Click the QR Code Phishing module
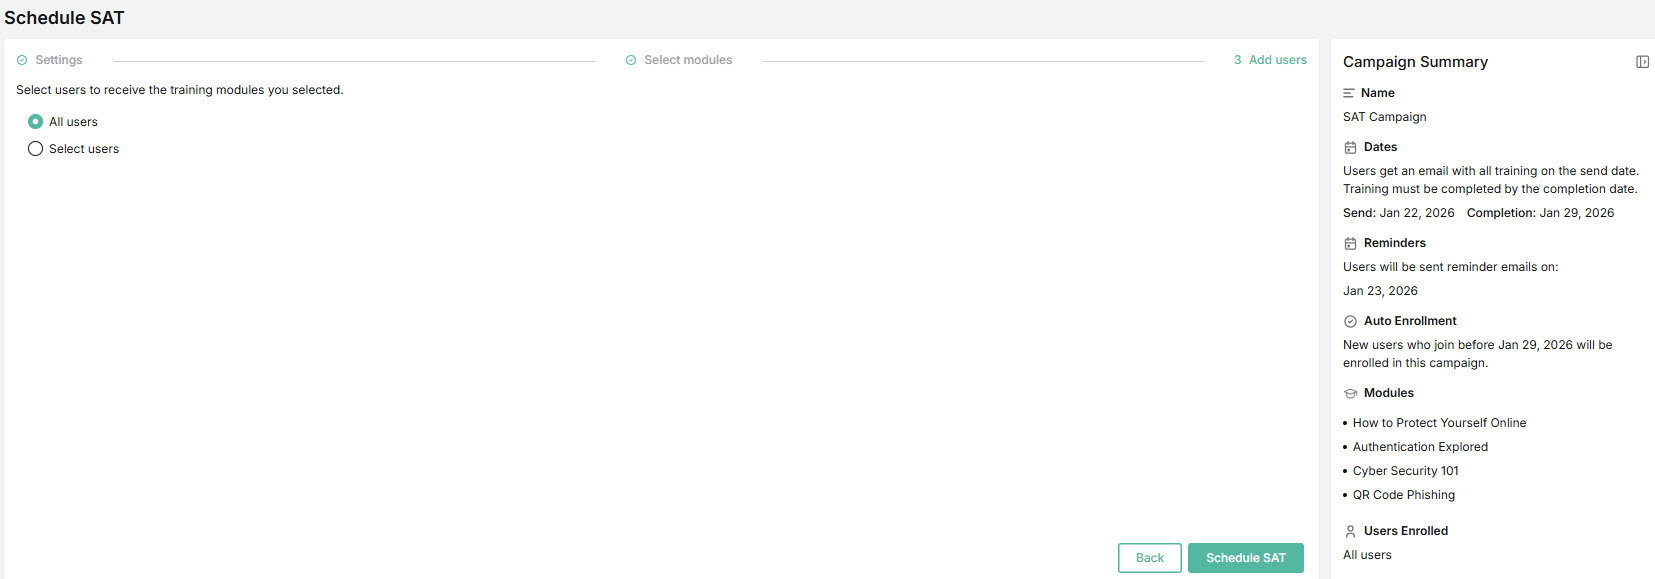This screenshot has width=1655, height=579. point(1403,495)
